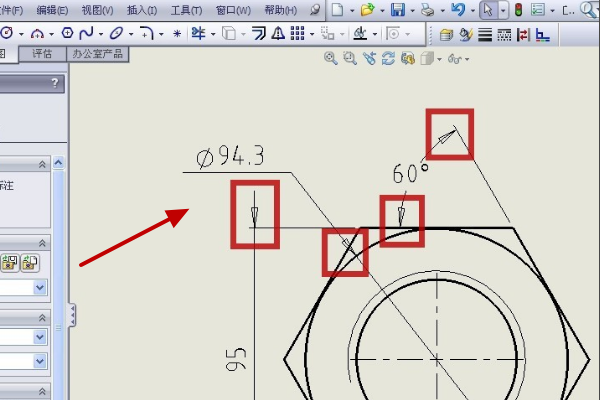Click the mirror entities icon
The height and width of the screenshot is (400, 600).
(x=278, y=33)
